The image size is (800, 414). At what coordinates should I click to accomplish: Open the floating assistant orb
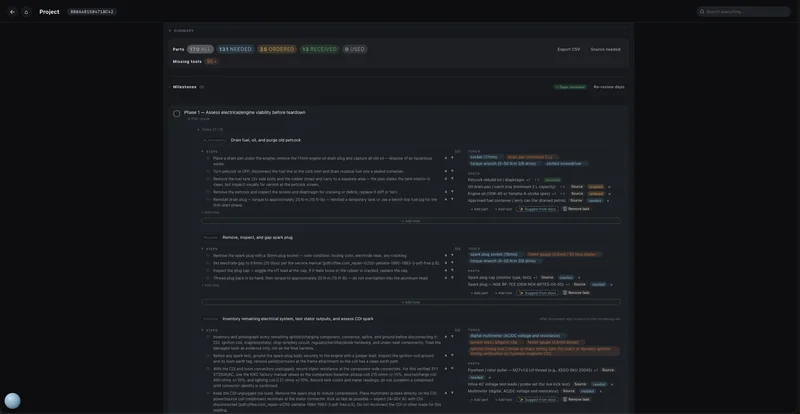tap(12, 401)
